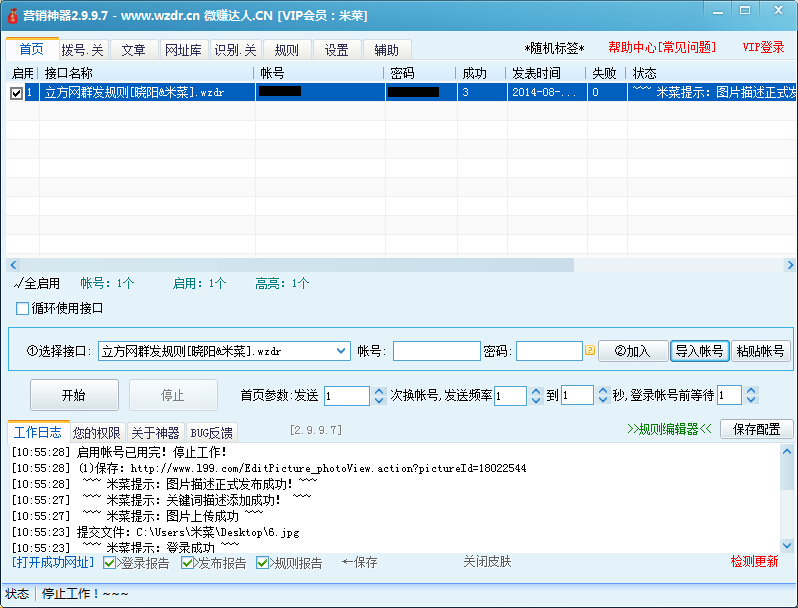Open the 您的权限 tab
Viewport: 798px width, 608px height.
click(x=98, y=433)
